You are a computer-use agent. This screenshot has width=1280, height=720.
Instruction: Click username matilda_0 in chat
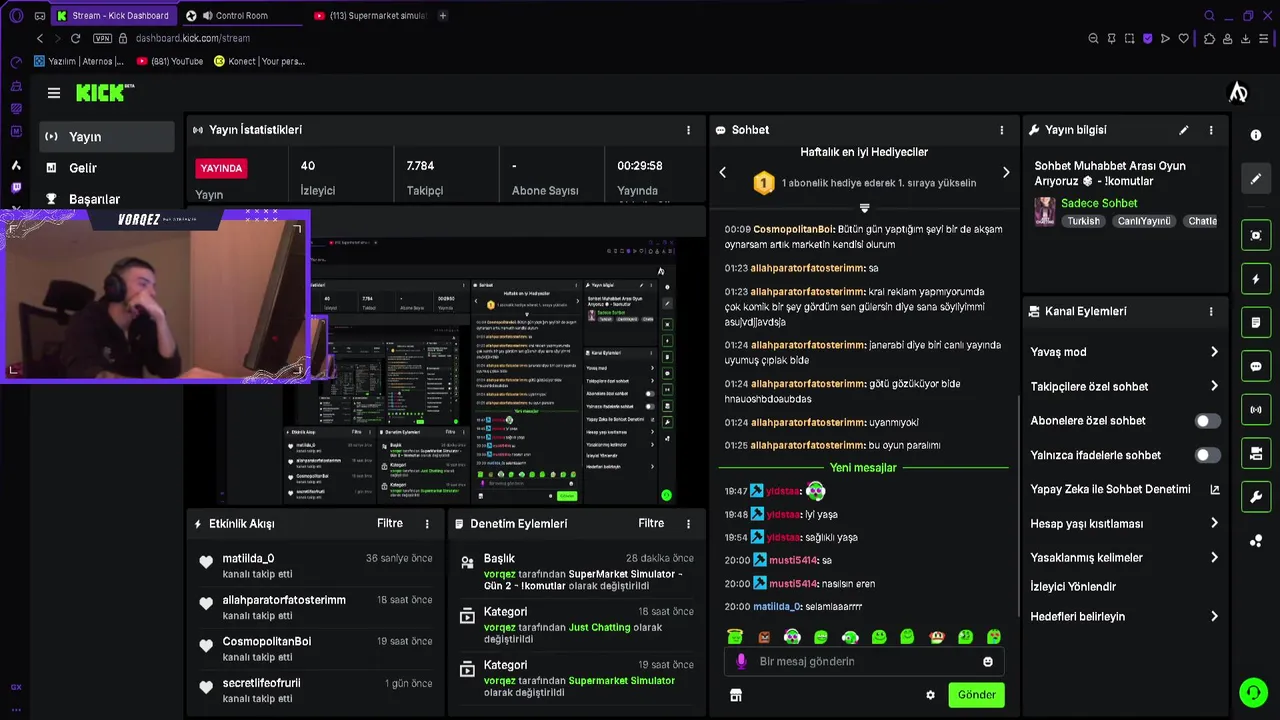[776, 606]
